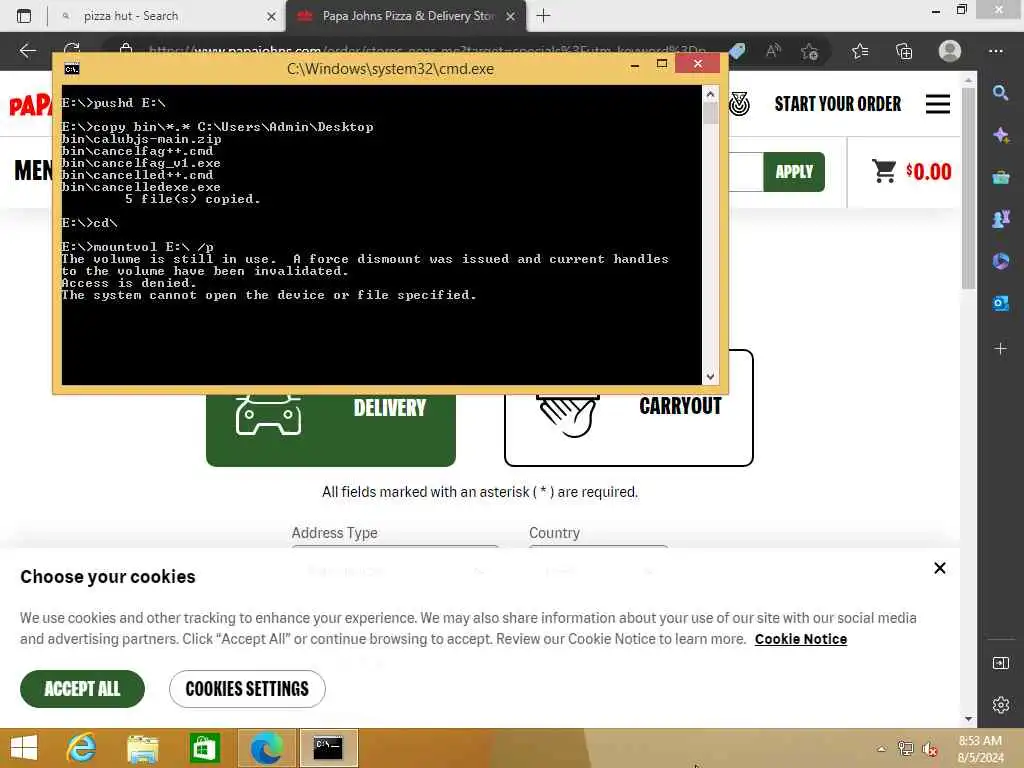Click ACCEPT ALL cookies button

[x=82, y=688]
